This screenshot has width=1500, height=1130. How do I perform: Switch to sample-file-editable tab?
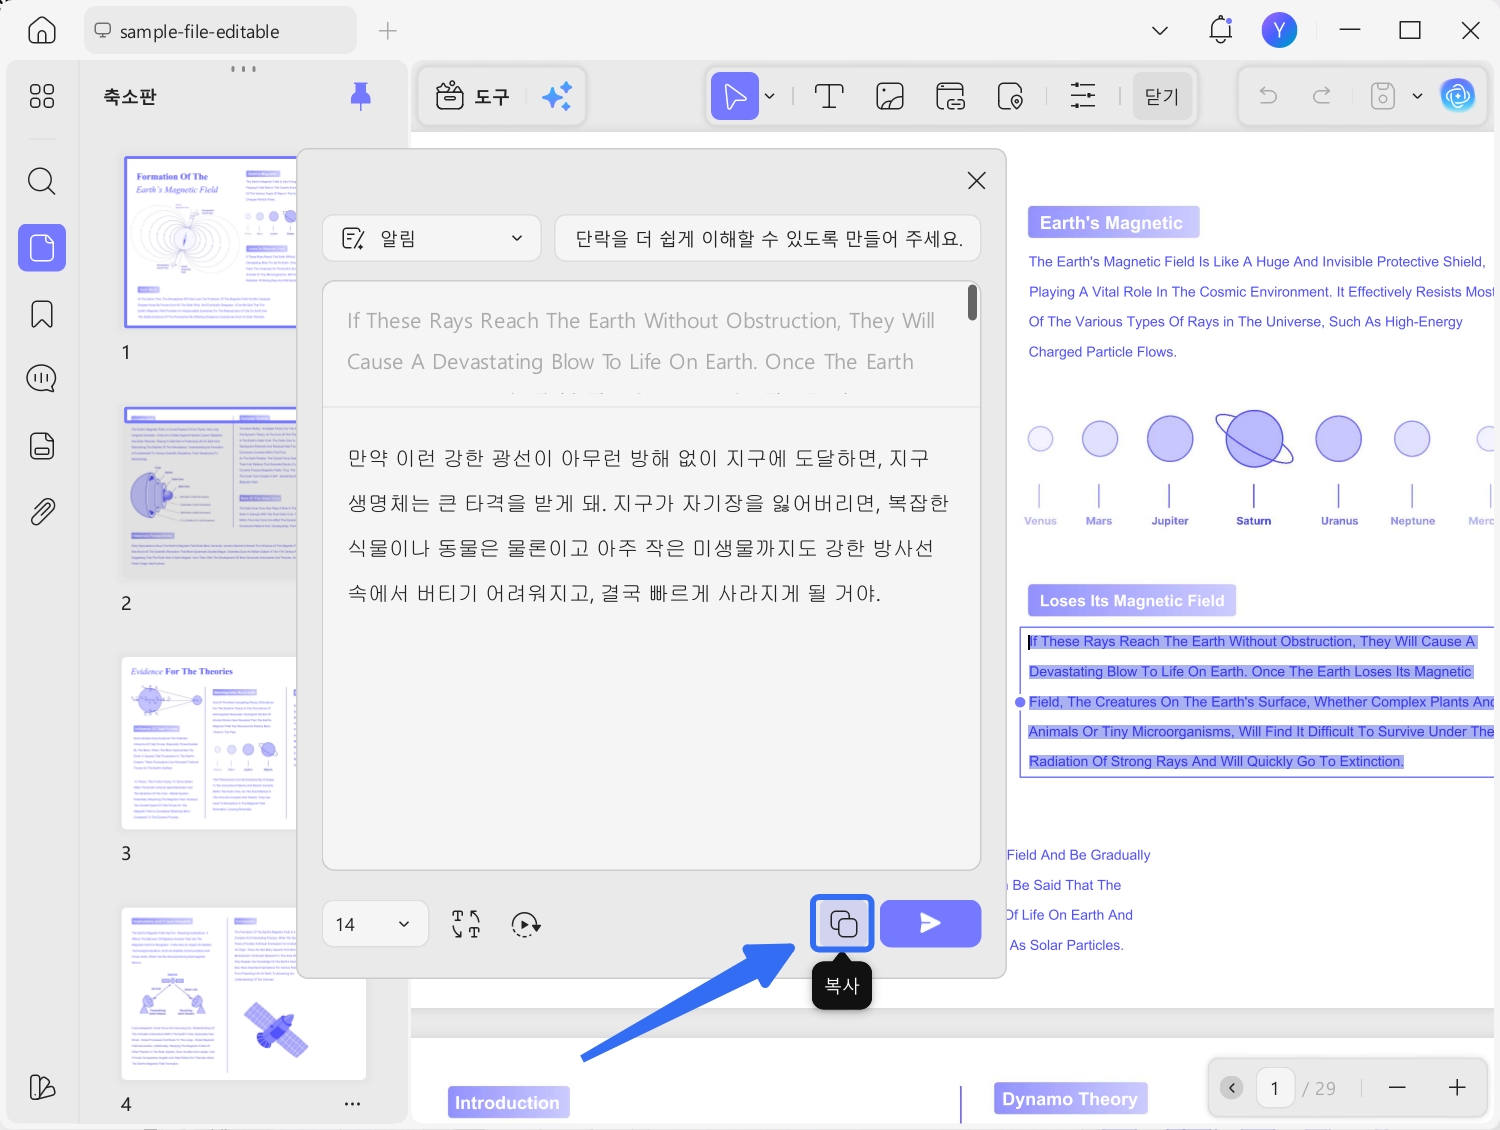pos(221,31)
